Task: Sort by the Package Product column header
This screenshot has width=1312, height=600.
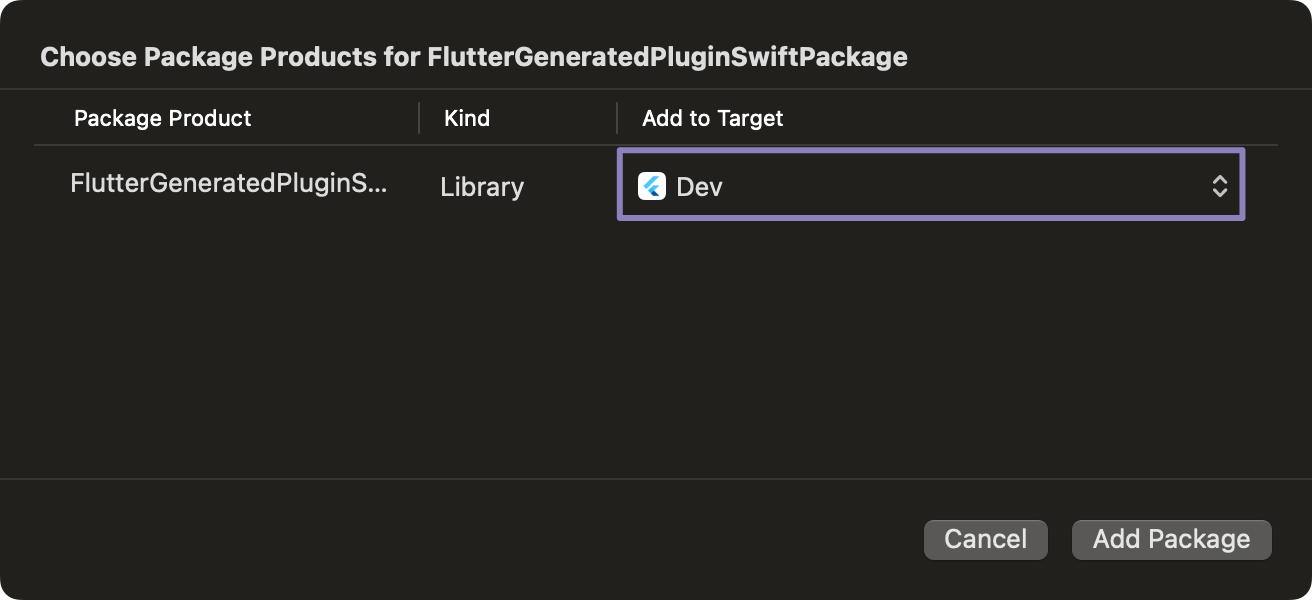Action: tap(163, 118)
